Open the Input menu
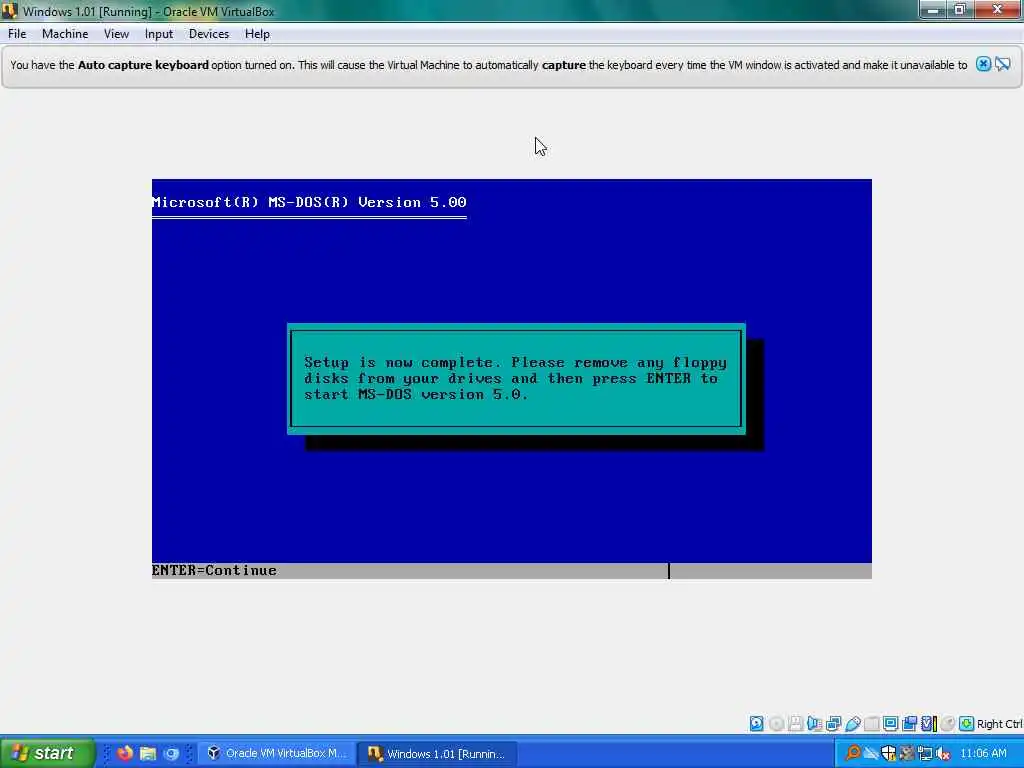The height and width of the screenshot is (768, 1024). [159, 34]
